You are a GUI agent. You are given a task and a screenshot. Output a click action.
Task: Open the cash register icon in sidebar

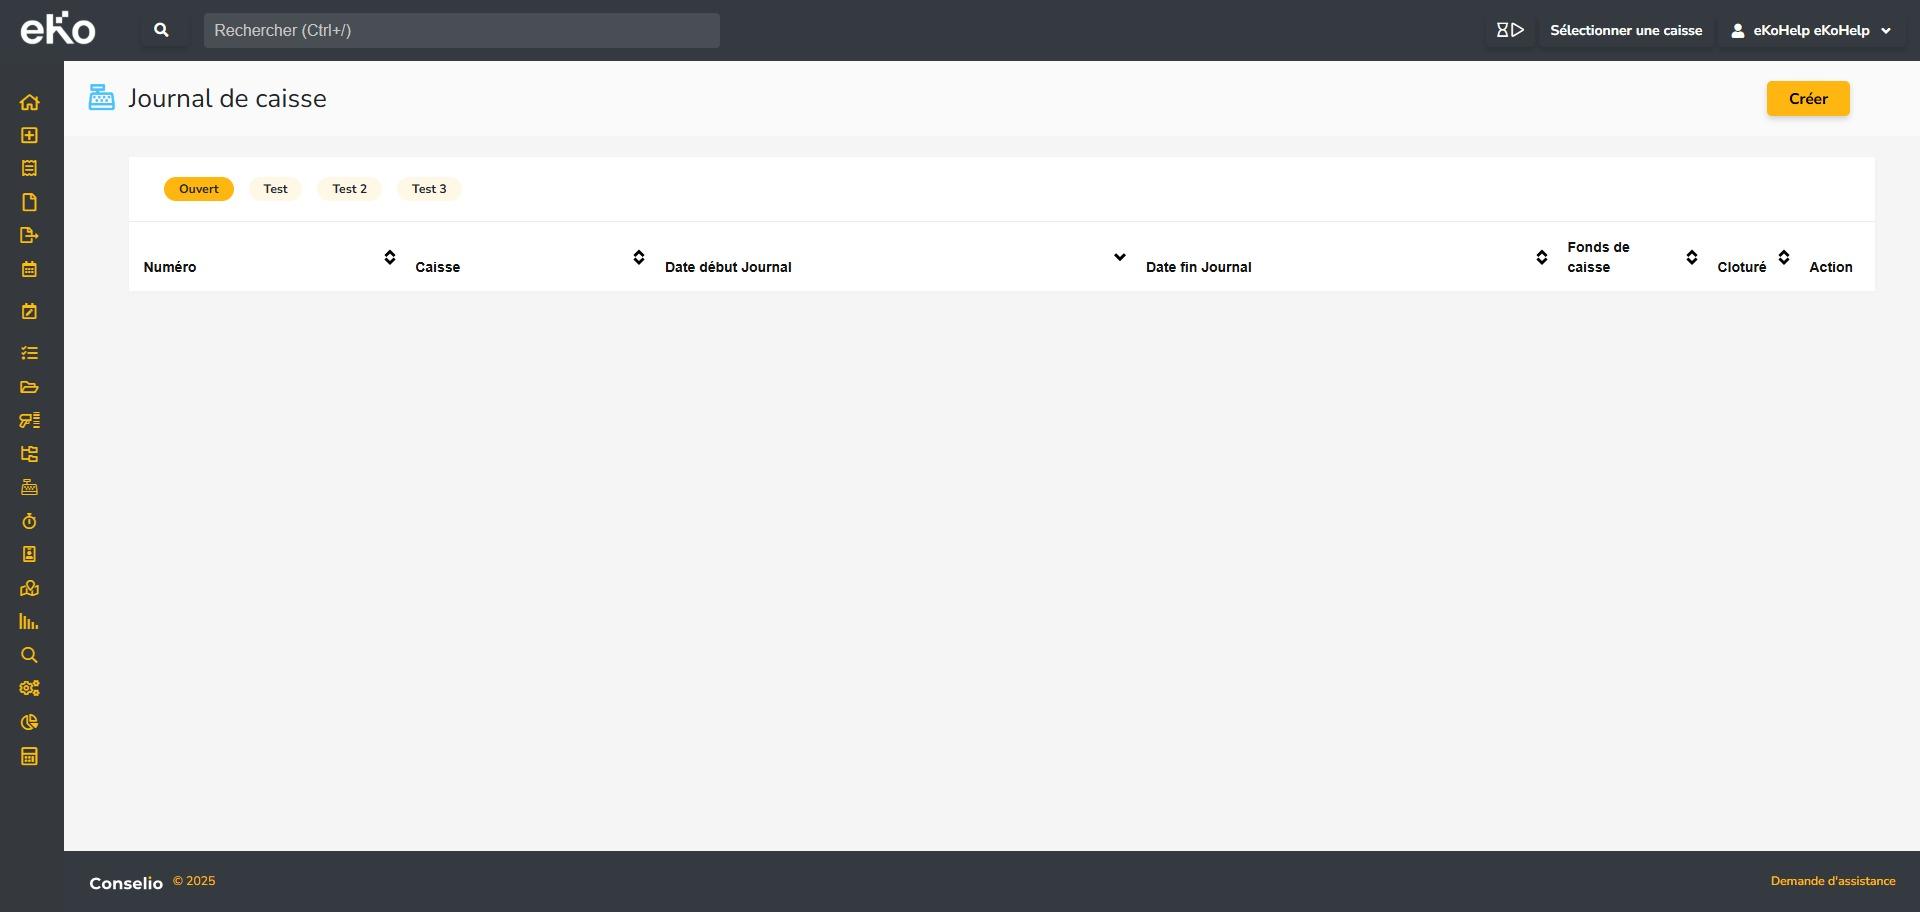[29, 487]
